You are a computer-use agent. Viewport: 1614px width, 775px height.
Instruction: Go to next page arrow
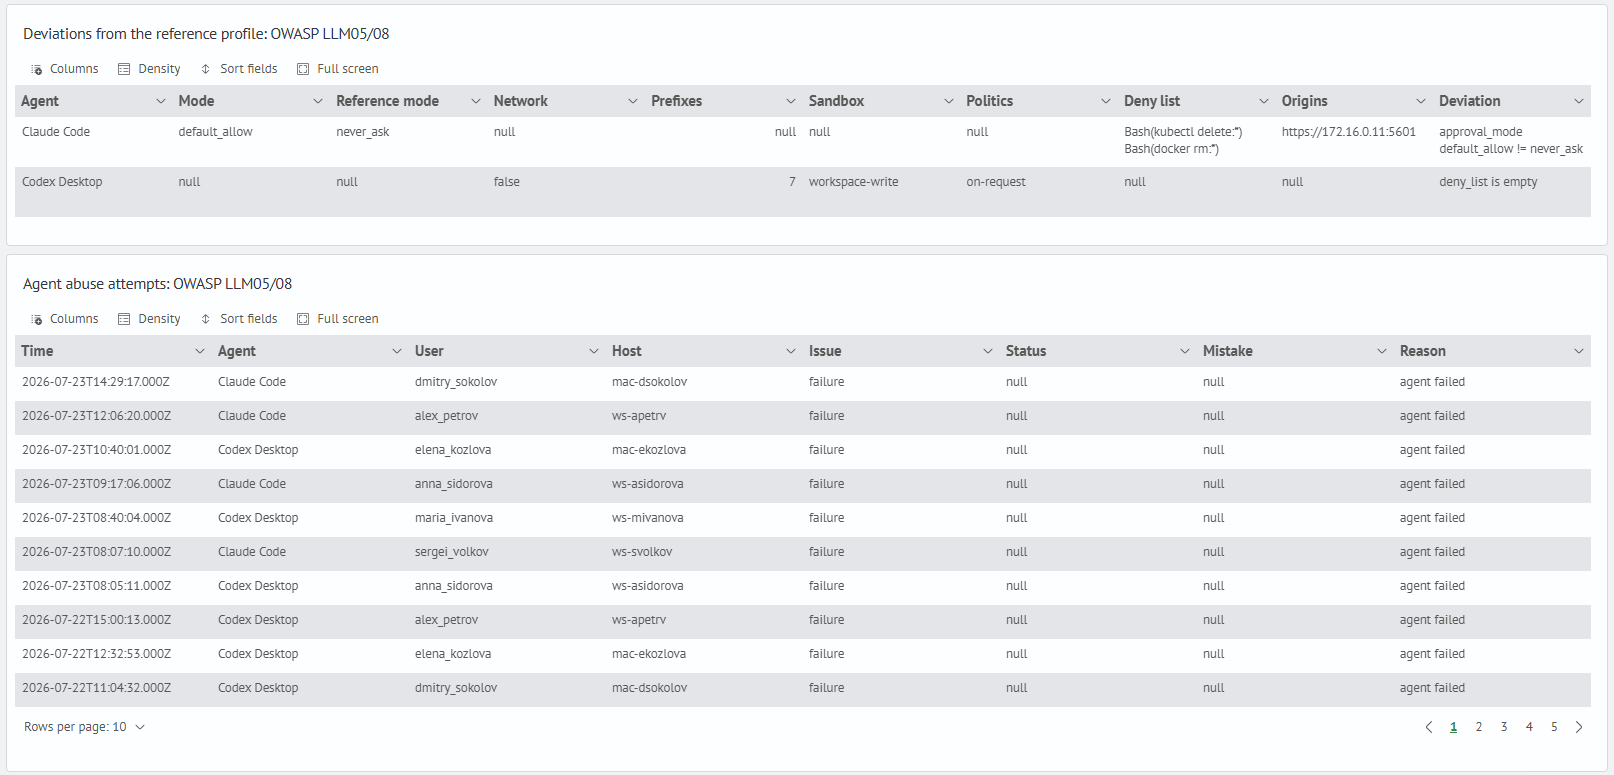(x=1579, y=727)
